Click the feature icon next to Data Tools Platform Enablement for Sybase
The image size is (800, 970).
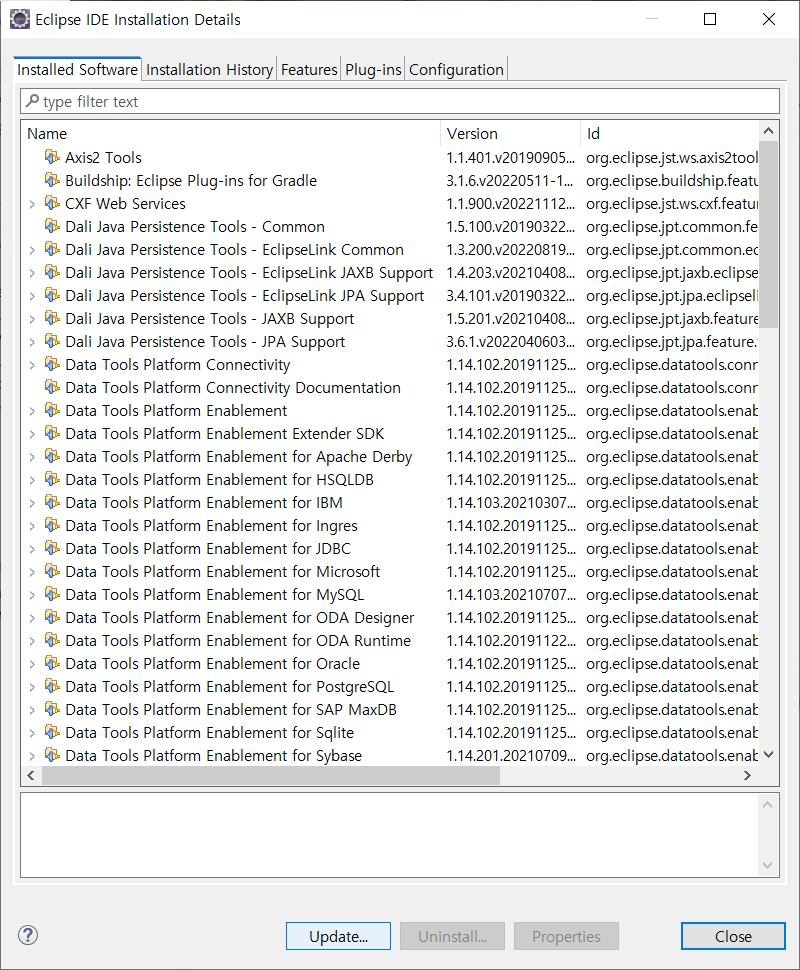point(52,755)
